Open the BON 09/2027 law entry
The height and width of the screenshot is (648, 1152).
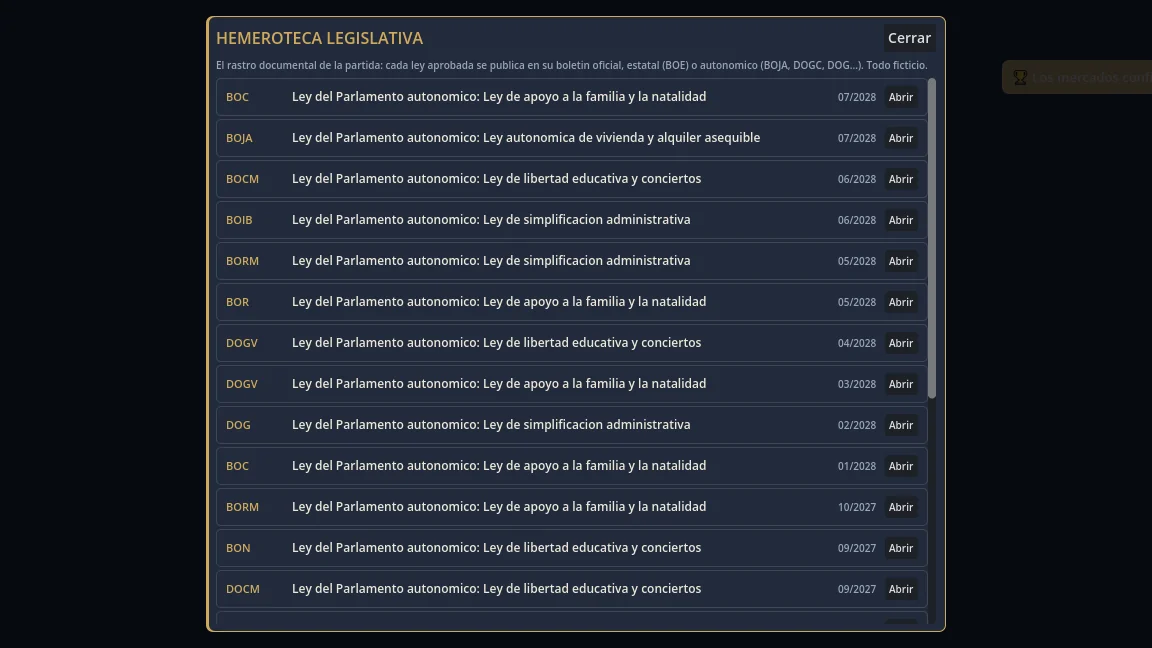[901, 548]
